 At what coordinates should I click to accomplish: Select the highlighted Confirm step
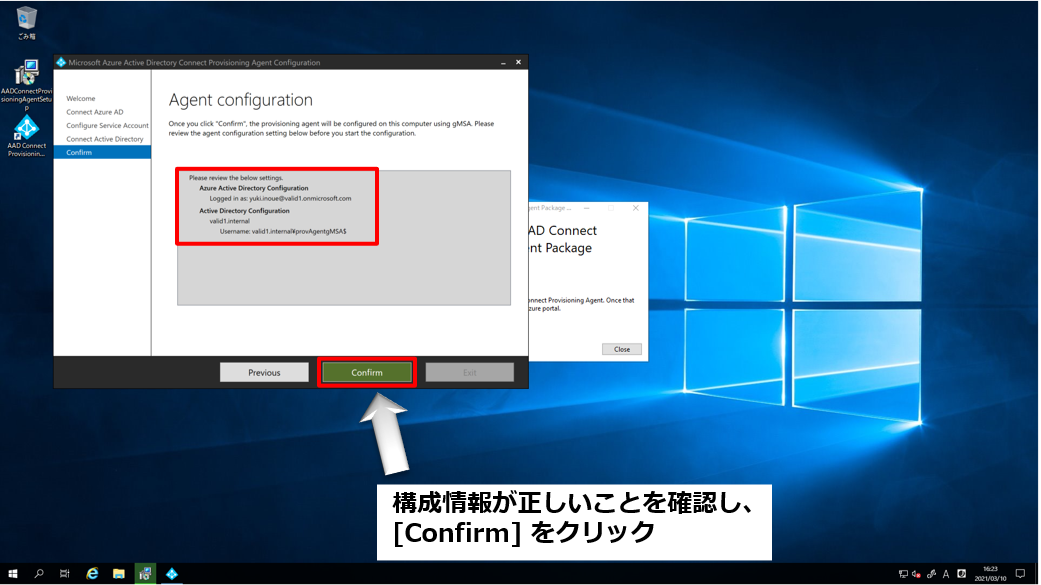pos(102,153)
